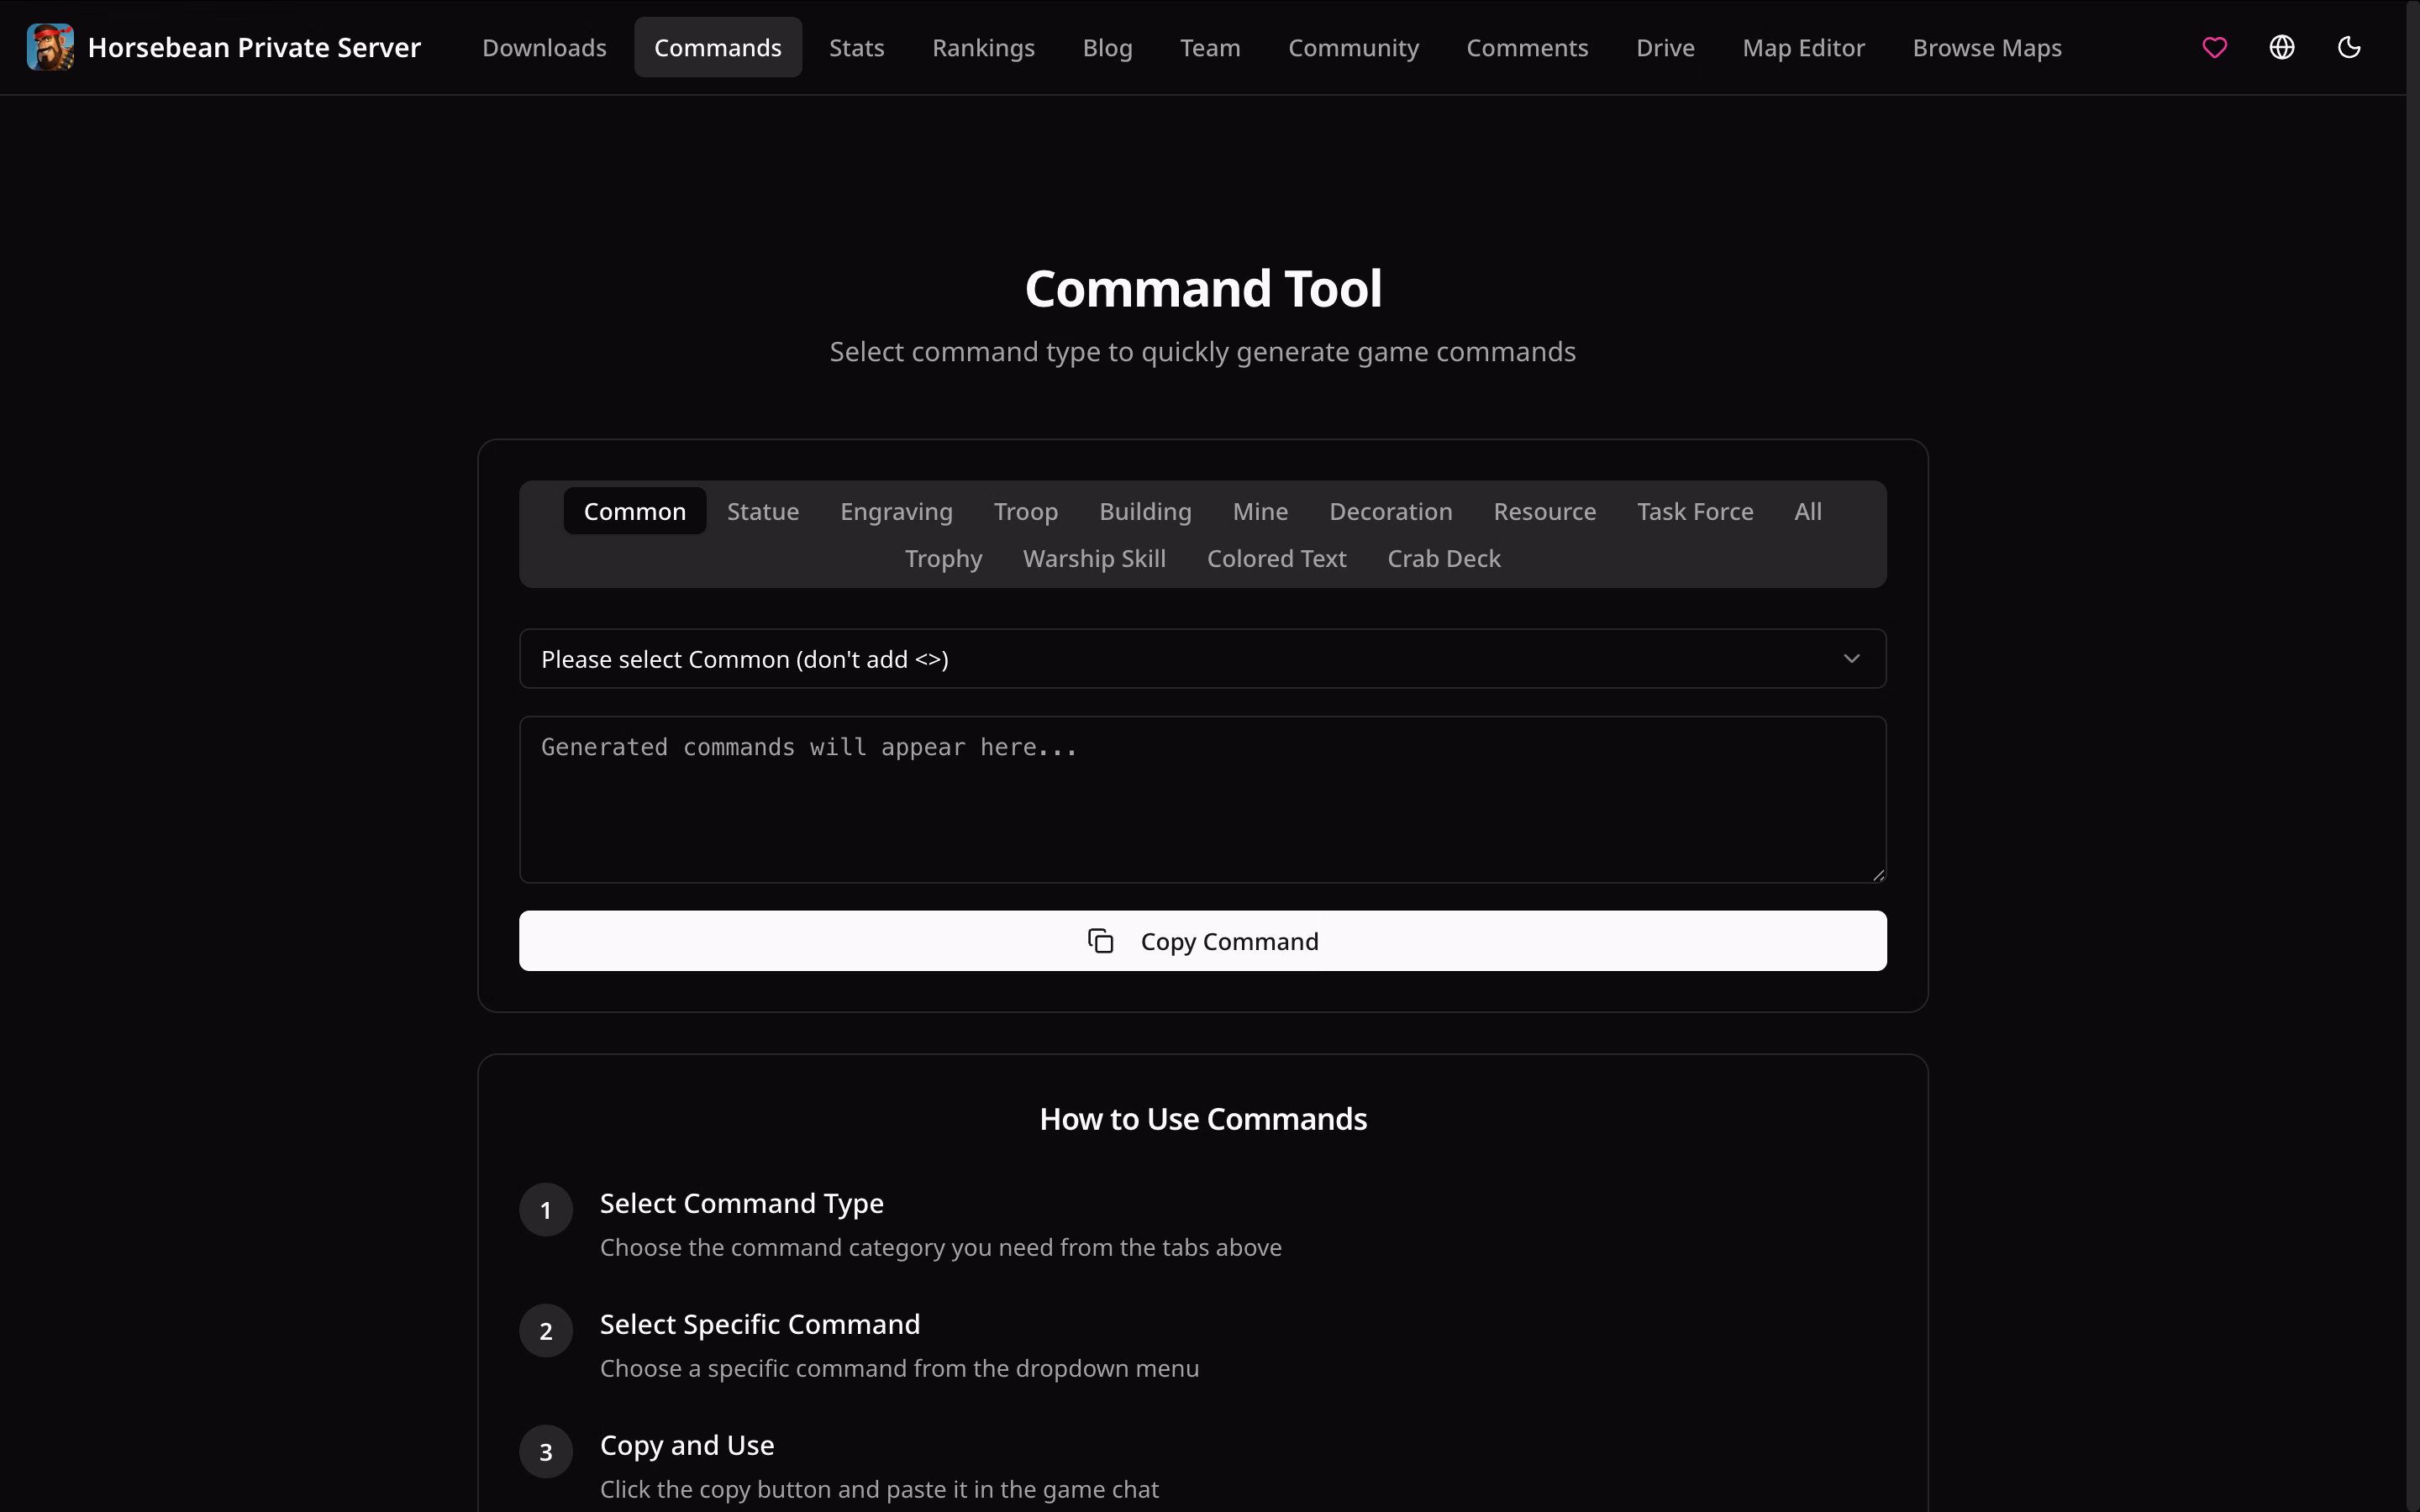Open Rankings in the navbar
Screen dimensions: 2420x1512
point(984,47)
